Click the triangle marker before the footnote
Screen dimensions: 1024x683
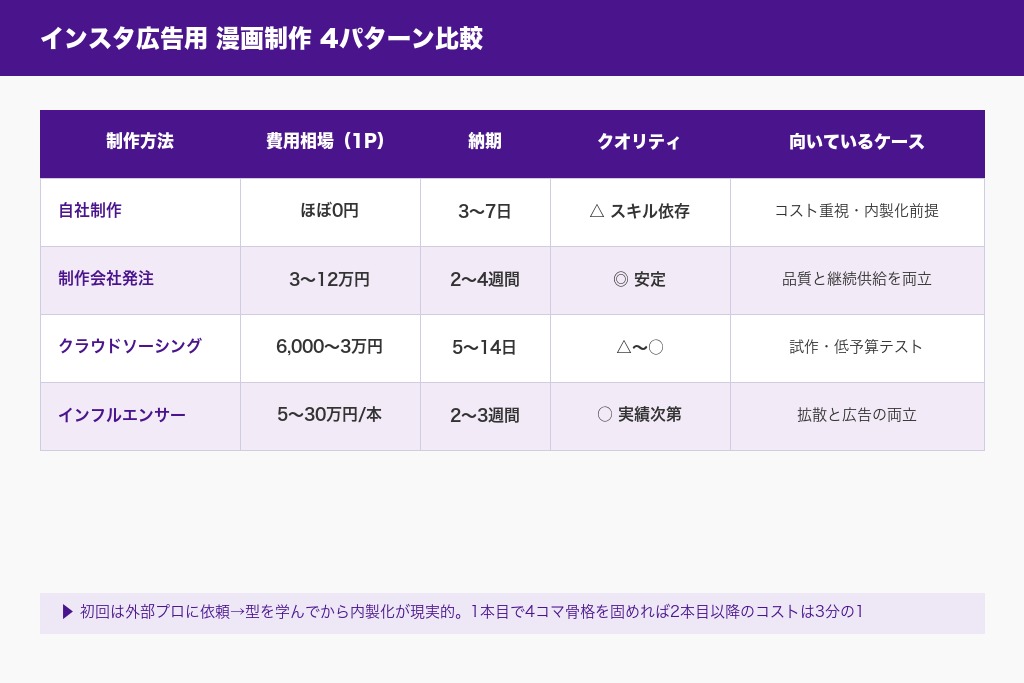(x=67, y=612)
